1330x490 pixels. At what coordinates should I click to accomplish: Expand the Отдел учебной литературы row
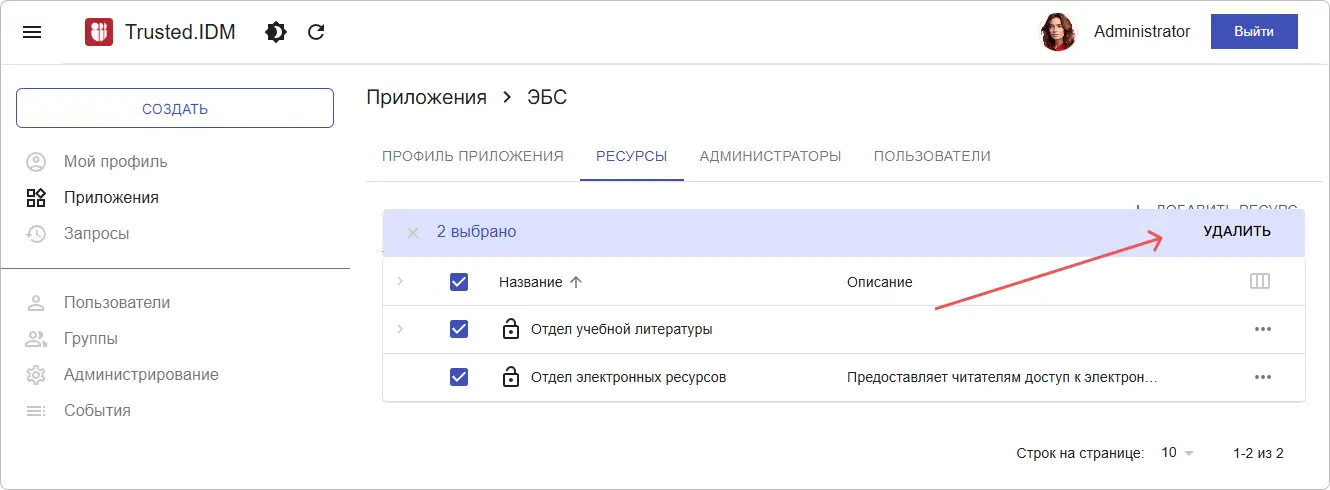click(x=400, y=329)
